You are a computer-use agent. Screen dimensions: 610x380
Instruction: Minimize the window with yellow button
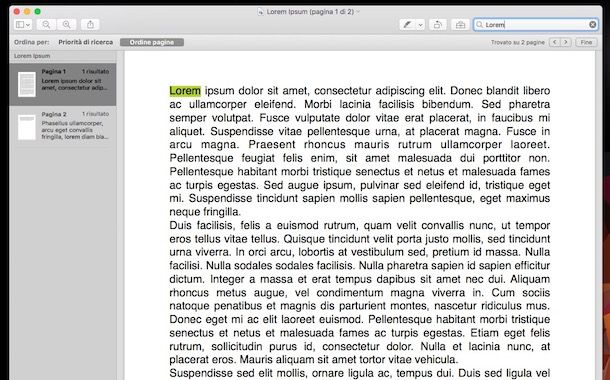tap(27, 12)
